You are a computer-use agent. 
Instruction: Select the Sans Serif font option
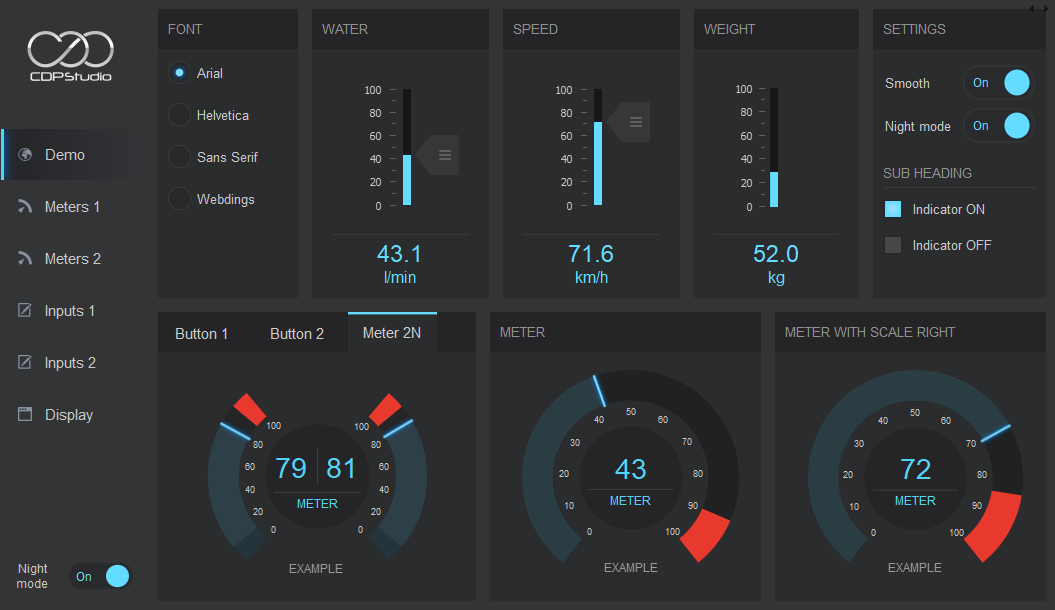click(179, 157)
